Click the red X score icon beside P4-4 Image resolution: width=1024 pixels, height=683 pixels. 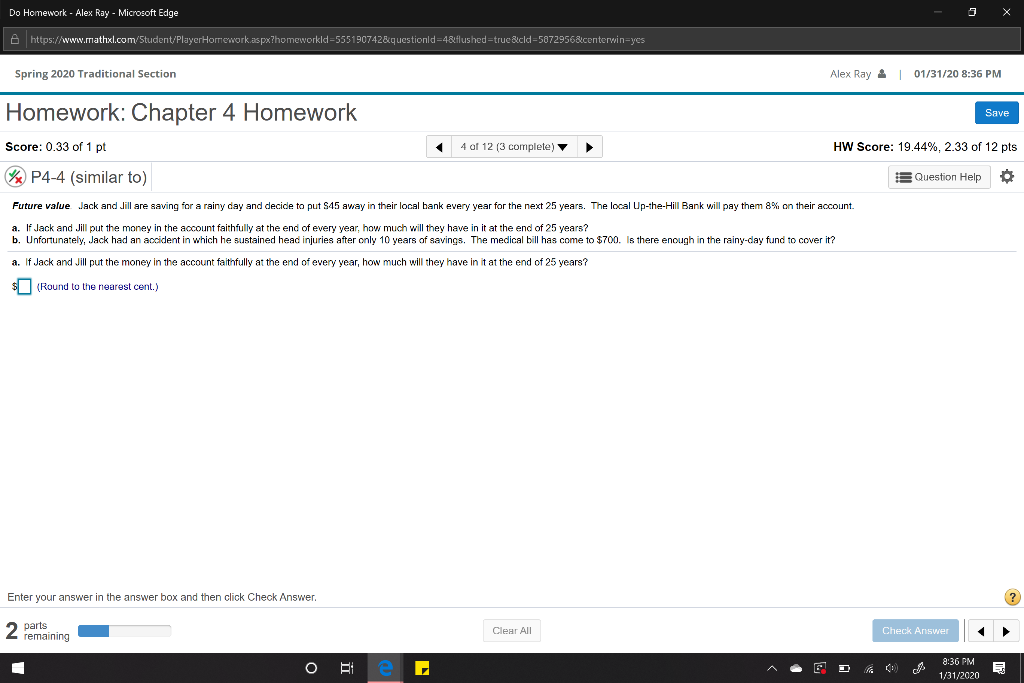pyautogui.click(x=17, y=176)
